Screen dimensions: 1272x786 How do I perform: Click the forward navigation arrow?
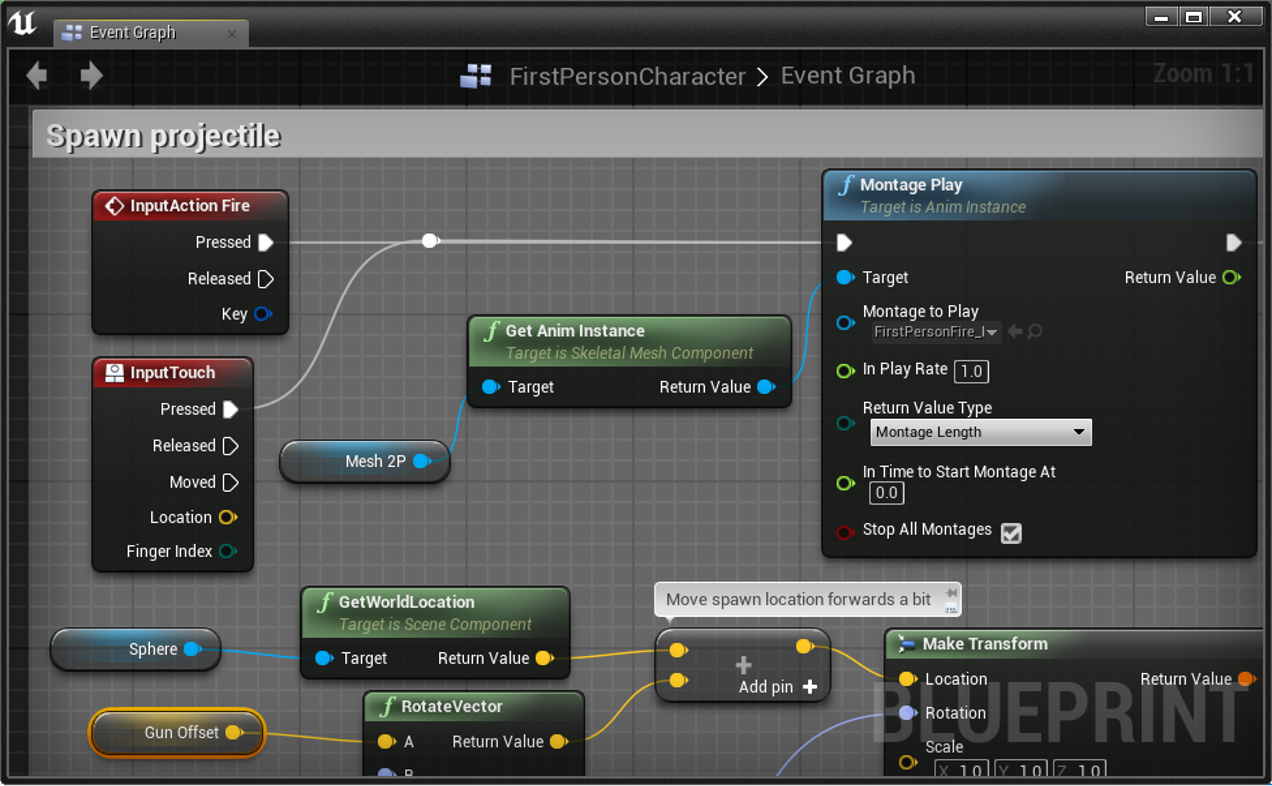coord(91,76)
